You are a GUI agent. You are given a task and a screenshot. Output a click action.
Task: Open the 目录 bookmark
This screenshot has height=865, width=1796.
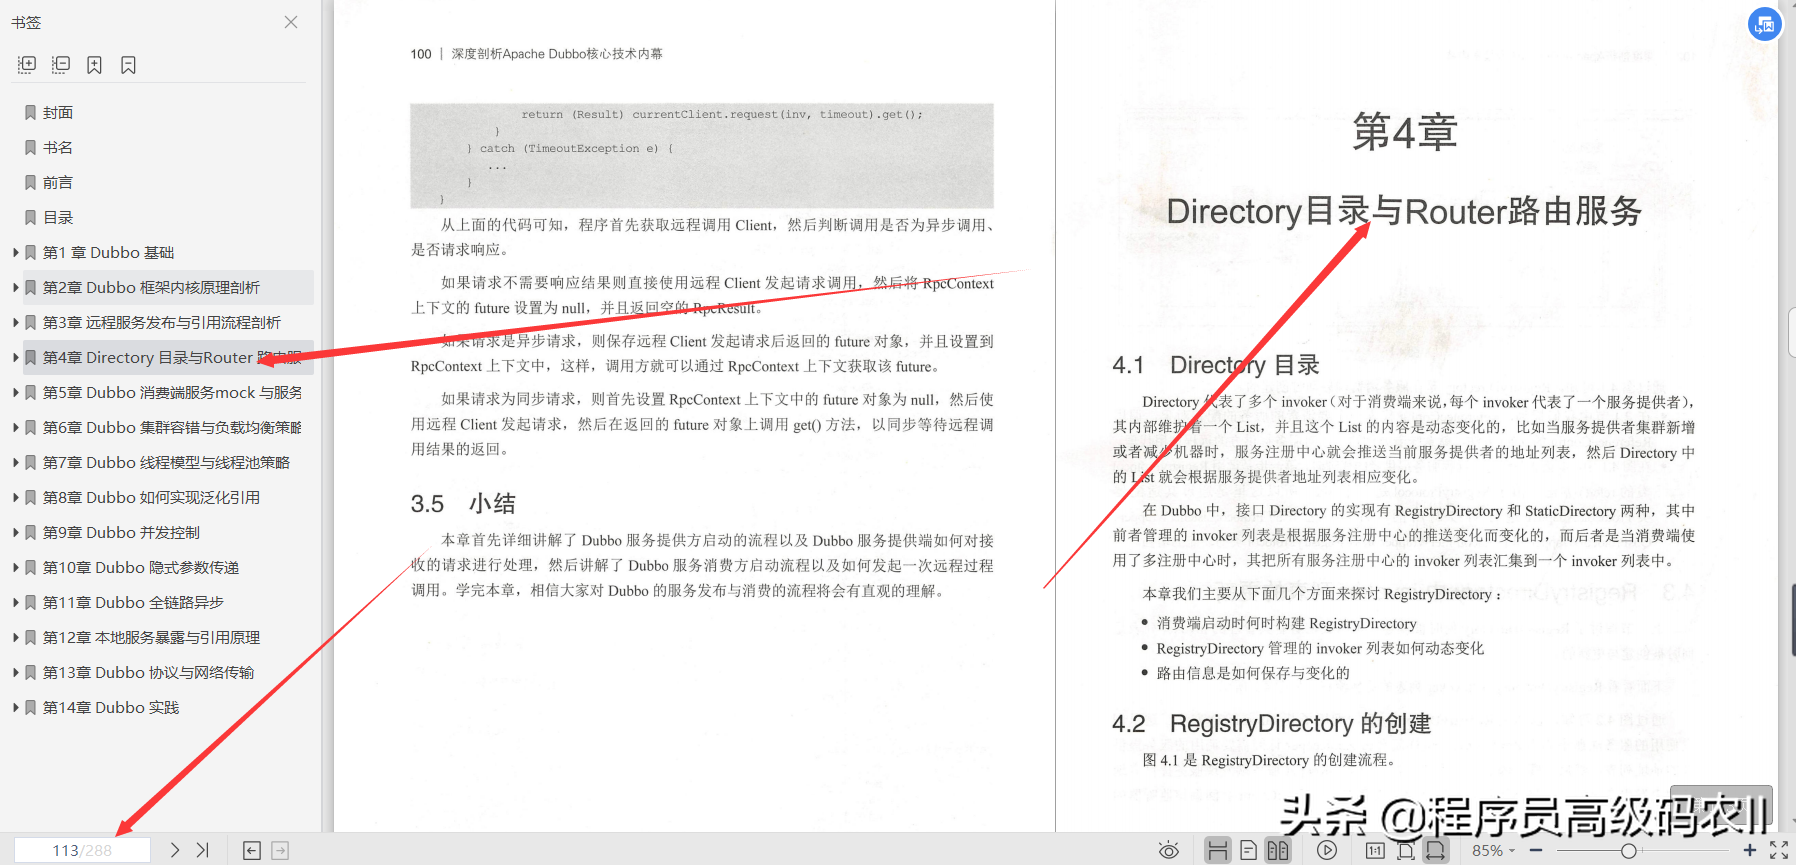tap(58, 218)
